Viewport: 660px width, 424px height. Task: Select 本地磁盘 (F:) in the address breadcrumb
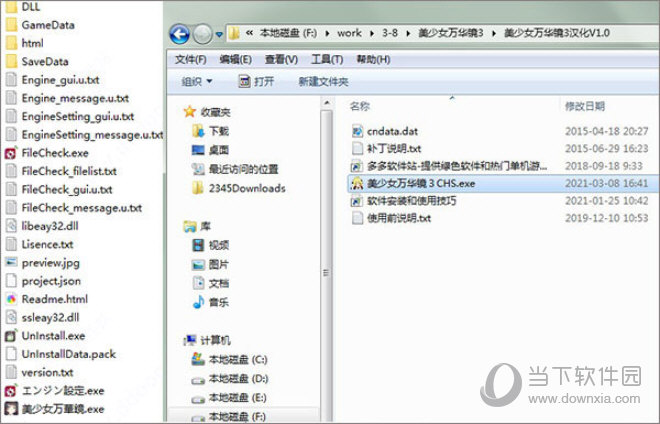(x=289, y=33)
